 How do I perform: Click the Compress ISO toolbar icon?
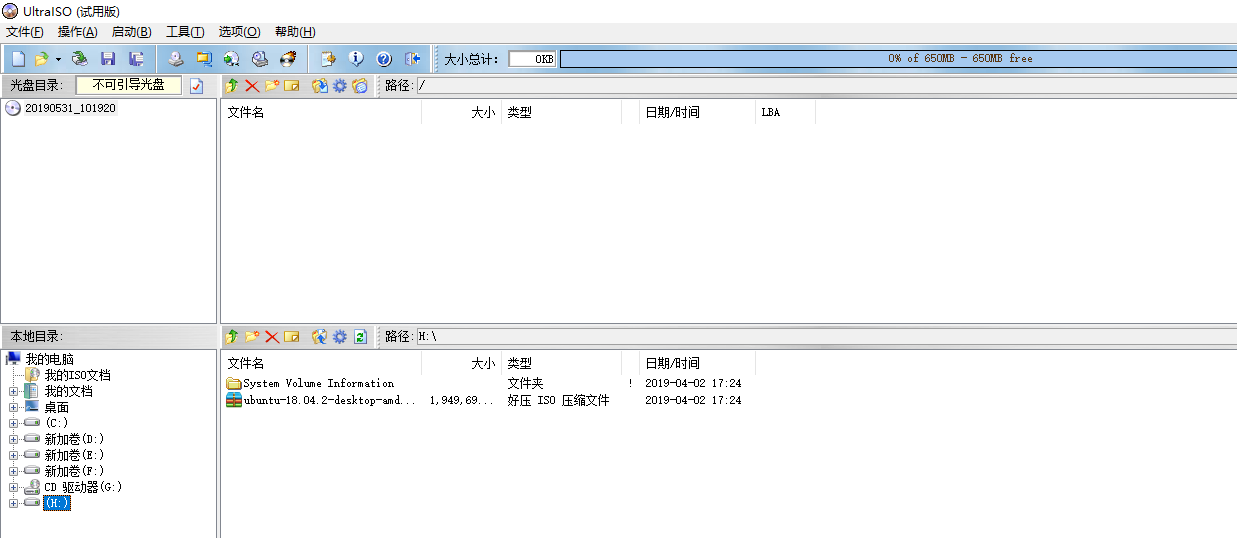click(204, 59)
